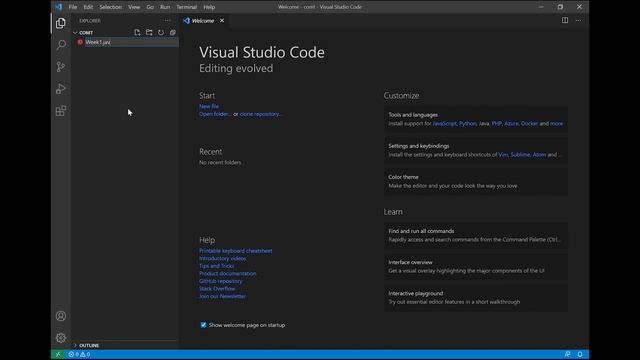
Task: Open the Go menu
Action: pos(150,7)
